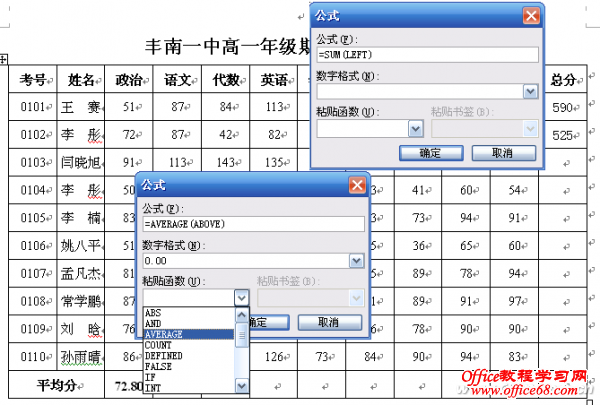The height and width of the screenshot is (405, 600).
Task: Click name cell 闫晓旭
Action: pos(81,162)
